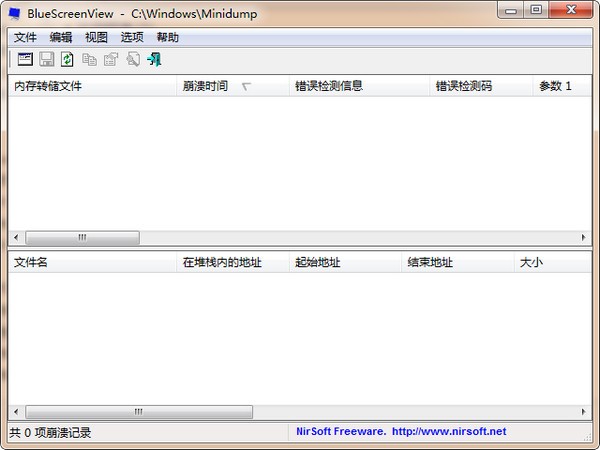Sort by 在堆栈内的地址 column header

coord(233,262)
